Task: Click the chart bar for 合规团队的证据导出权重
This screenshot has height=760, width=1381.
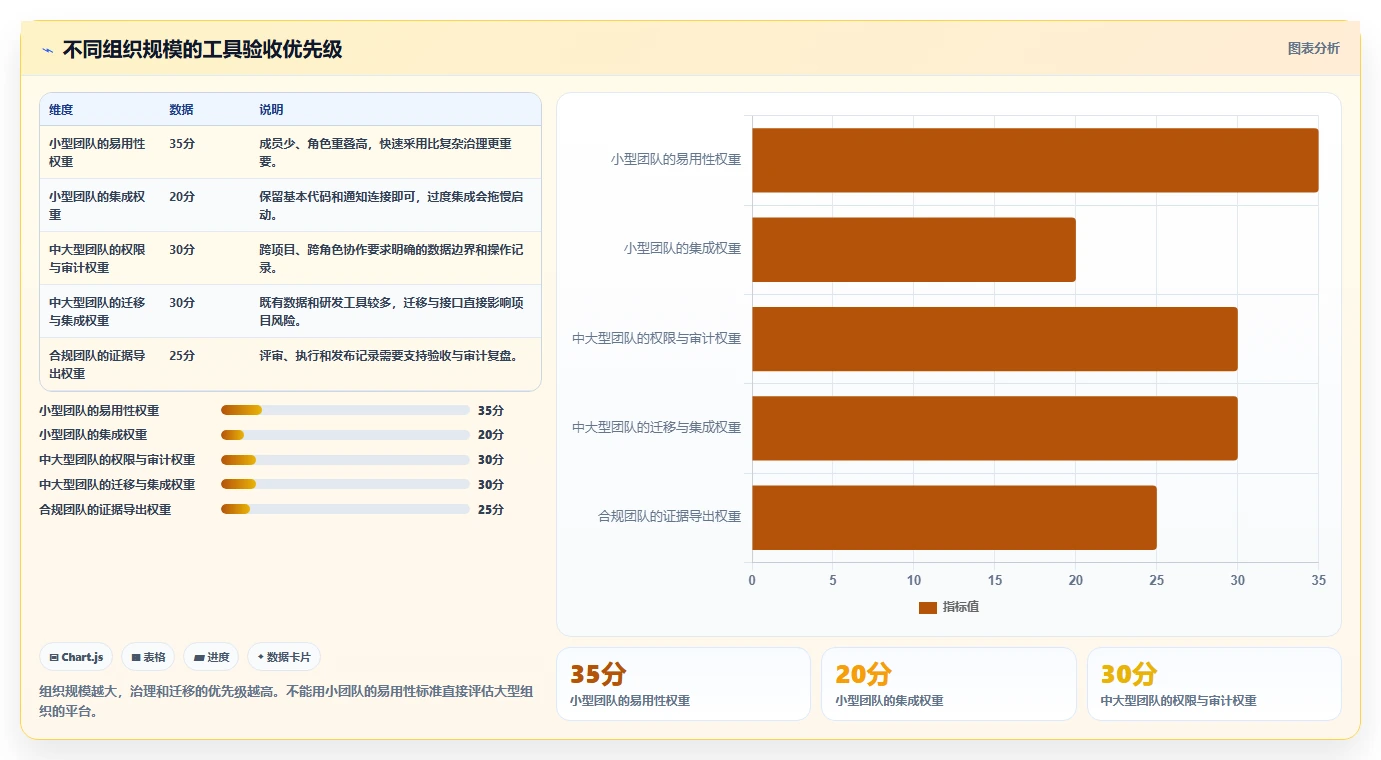Action: [954, 517]
